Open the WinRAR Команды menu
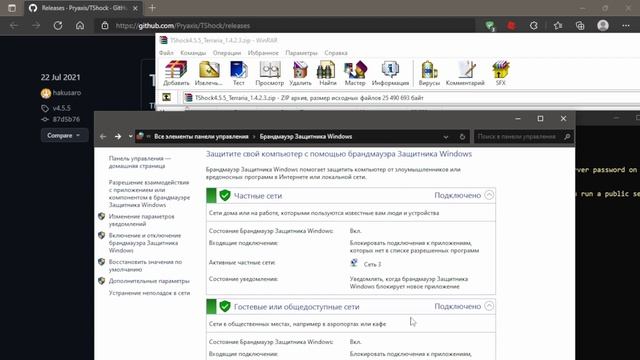This screenshot has height=360, width=640. coord(193,53)
